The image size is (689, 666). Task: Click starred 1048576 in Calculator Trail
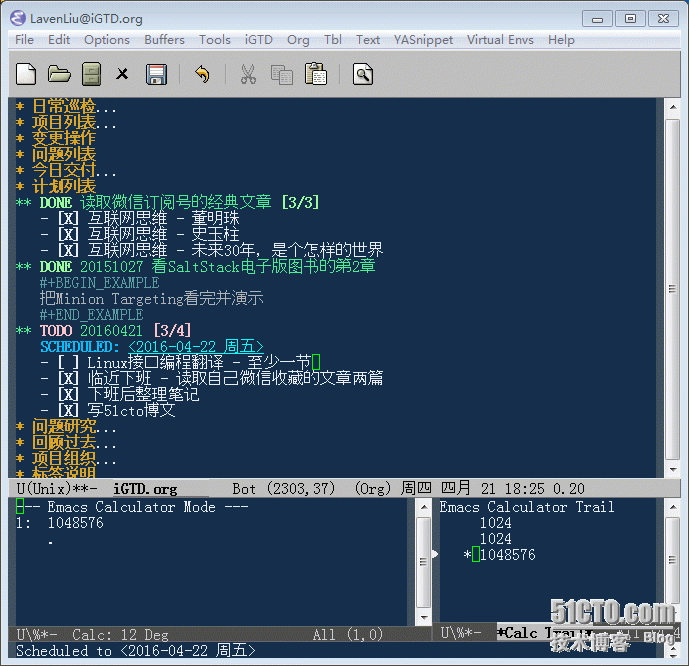508,555
